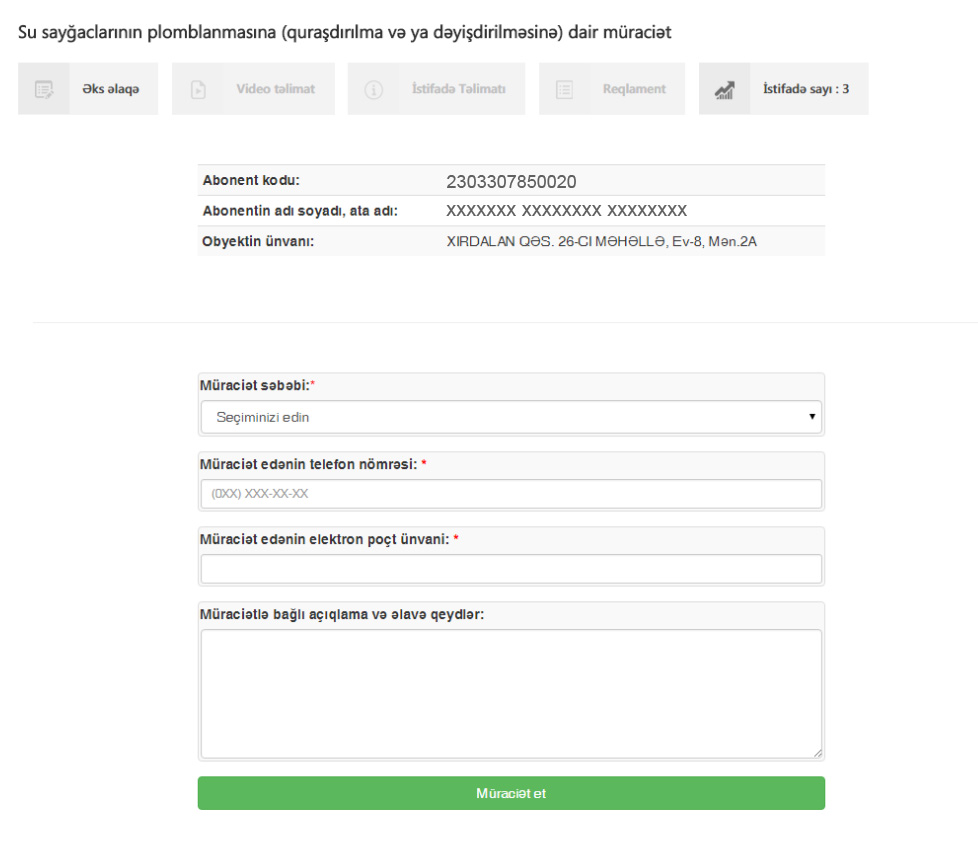Click the İstifadə sayı chart icon

[x=724, y=90]
